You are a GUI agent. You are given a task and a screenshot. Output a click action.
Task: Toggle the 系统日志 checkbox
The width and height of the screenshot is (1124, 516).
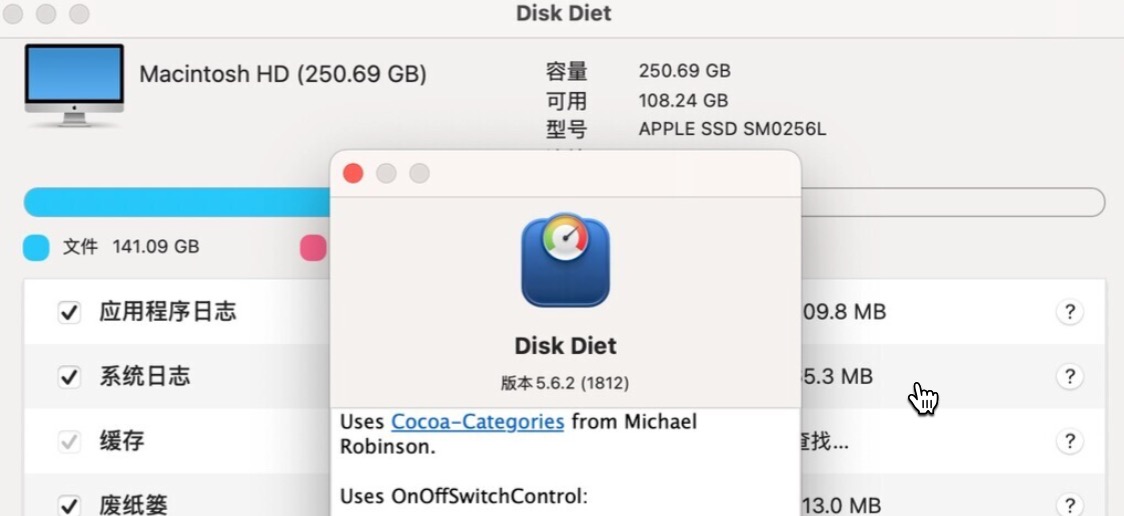[69, 377]
